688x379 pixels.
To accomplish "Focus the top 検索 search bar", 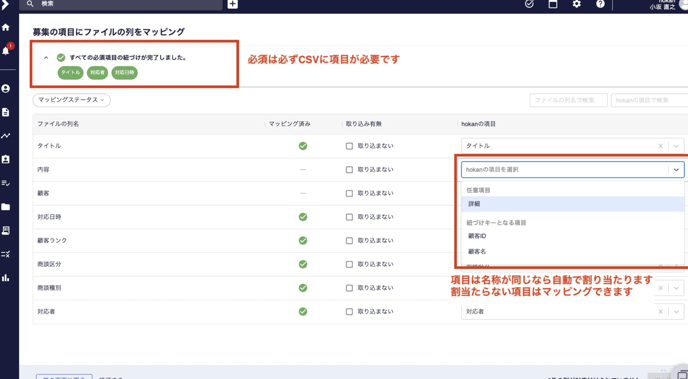I will (122, 4).
